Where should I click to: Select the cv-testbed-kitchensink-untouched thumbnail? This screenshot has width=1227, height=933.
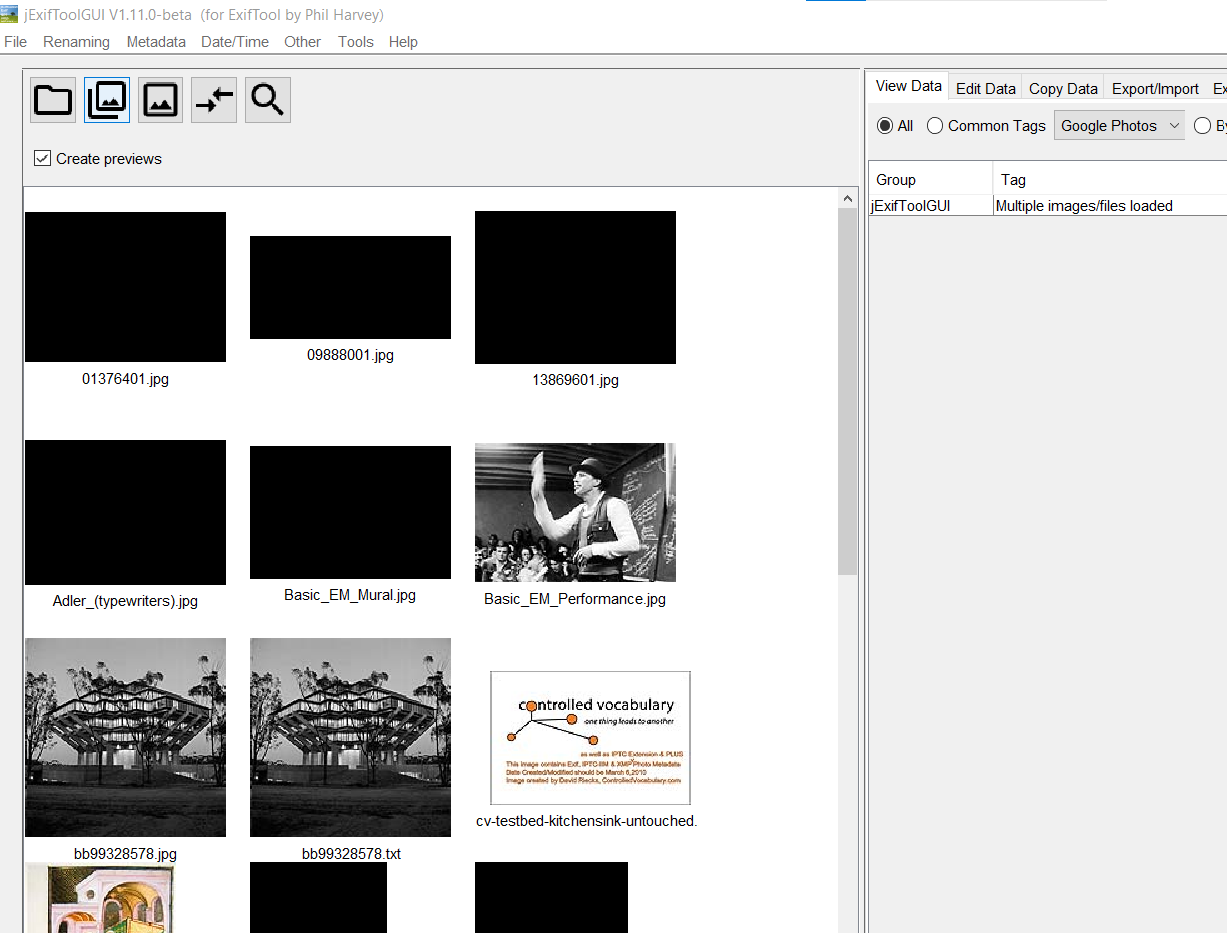coord(590,737)
